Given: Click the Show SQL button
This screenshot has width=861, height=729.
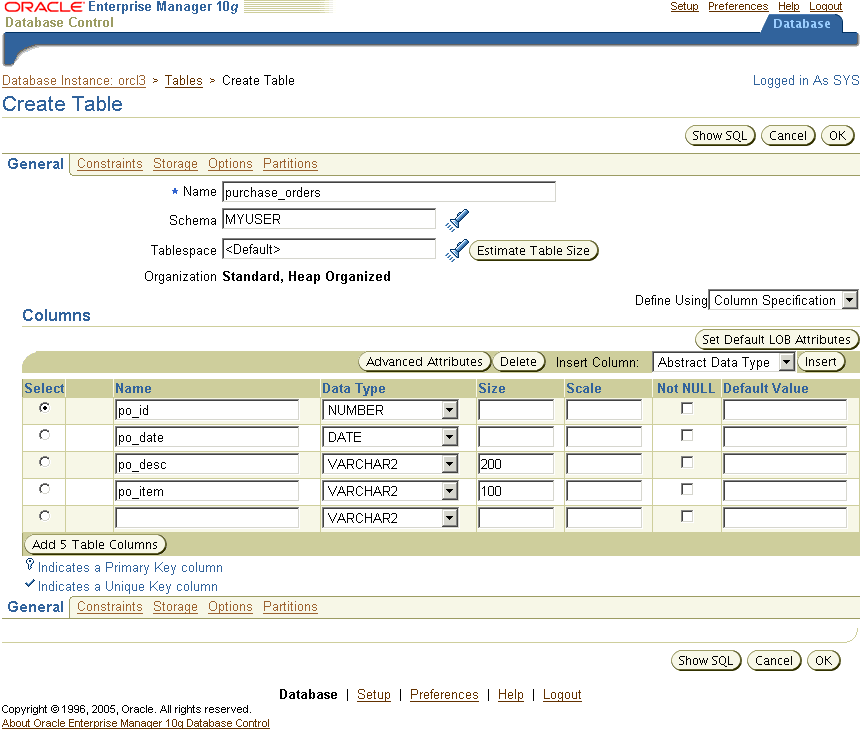Looking at the screenshot, I should (x=720, y=135).
